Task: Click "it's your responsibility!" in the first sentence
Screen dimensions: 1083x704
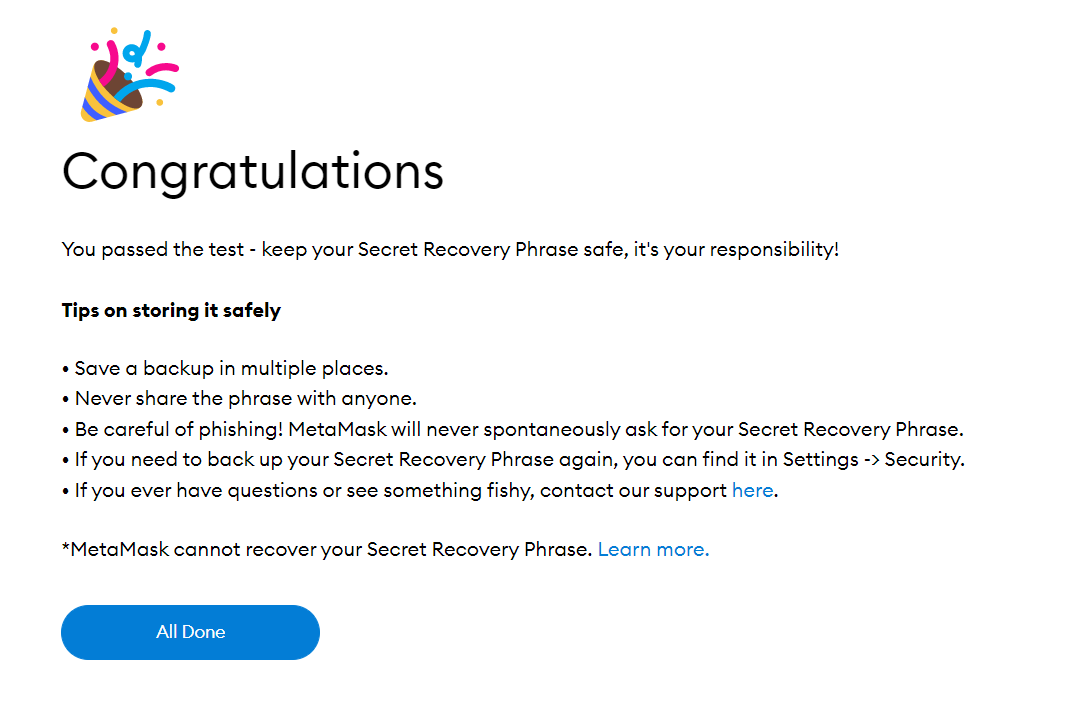Action: pyautogui.click(x=736, y=249)
